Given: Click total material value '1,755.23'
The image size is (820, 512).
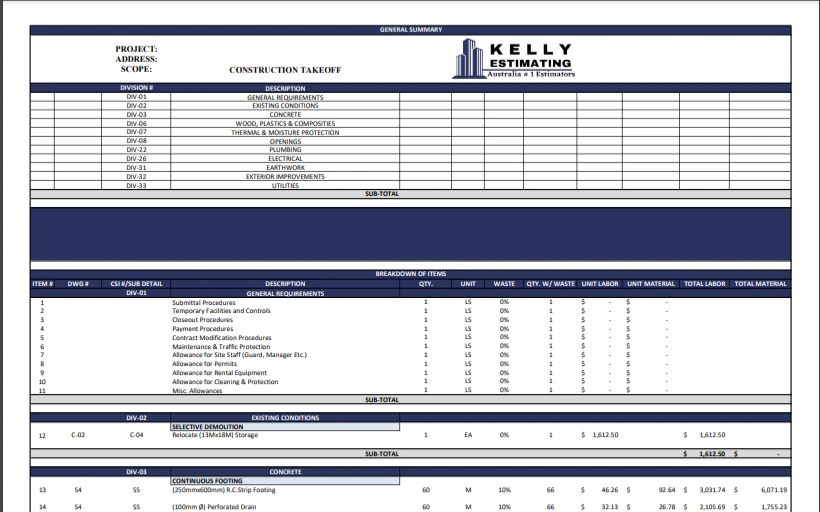Looking at the screenshot, I should pyautogui.click(x=774, y=507).
